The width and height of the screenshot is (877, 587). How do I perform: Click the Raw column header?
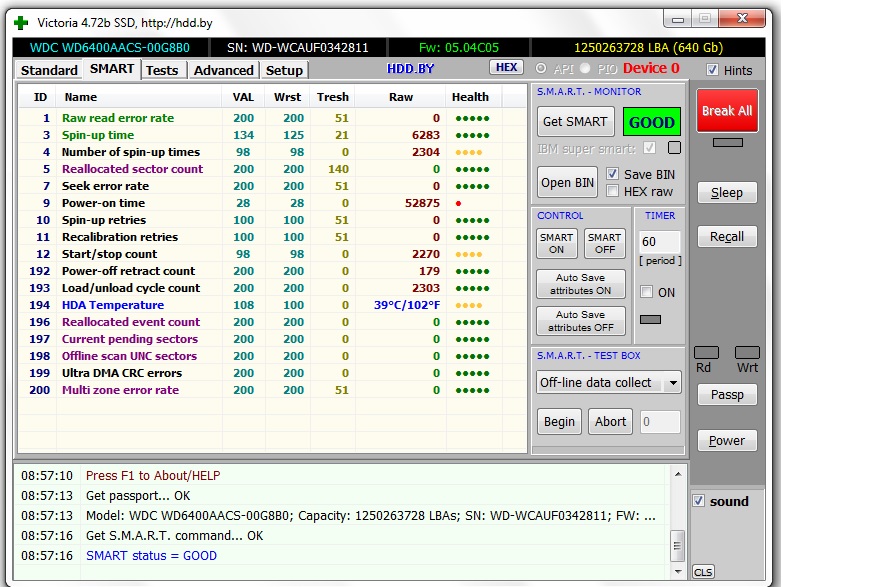click(401, 97)
